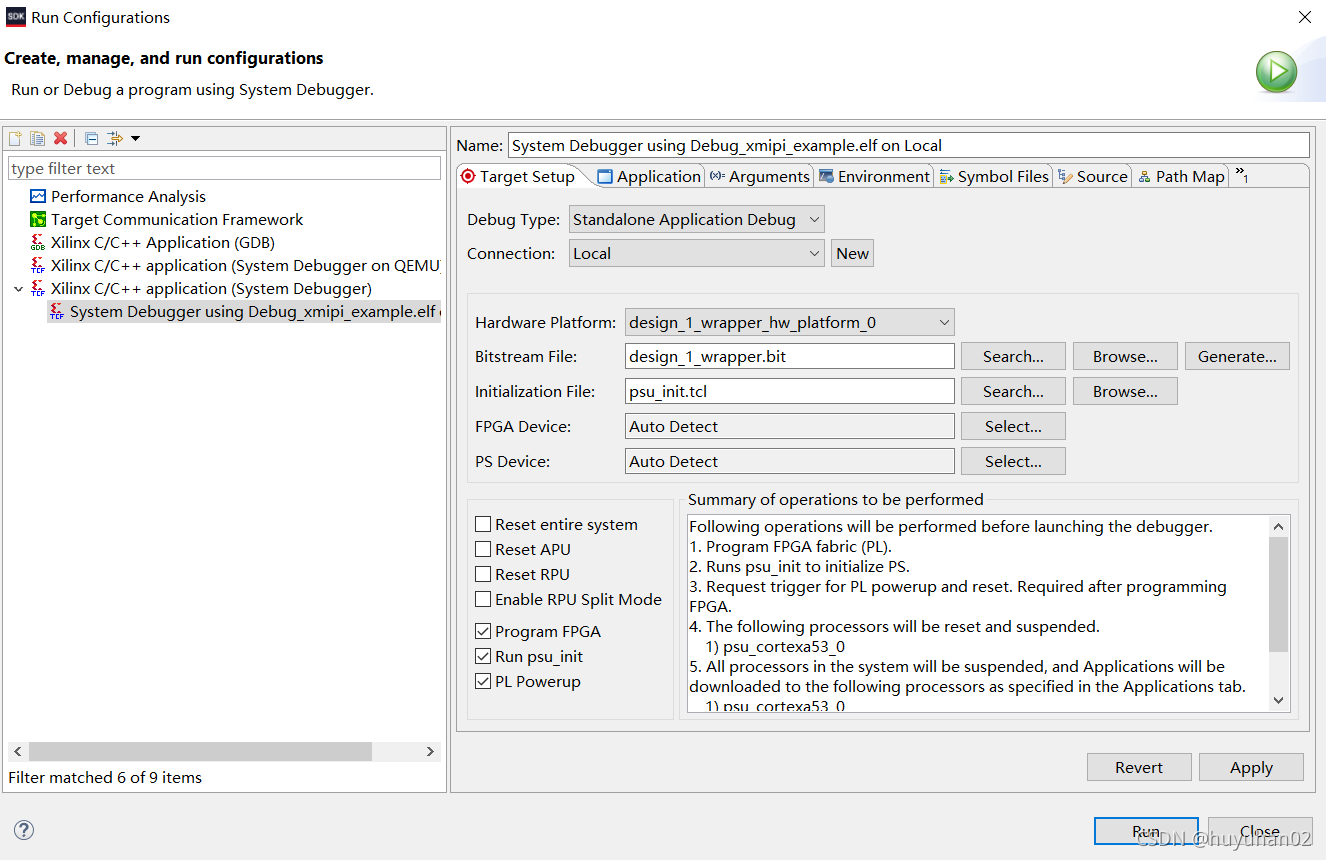Screen dimensions: 1326x860
Task: Uncheck the Run psu_init checkbox
Action: (x=483, y=656)
